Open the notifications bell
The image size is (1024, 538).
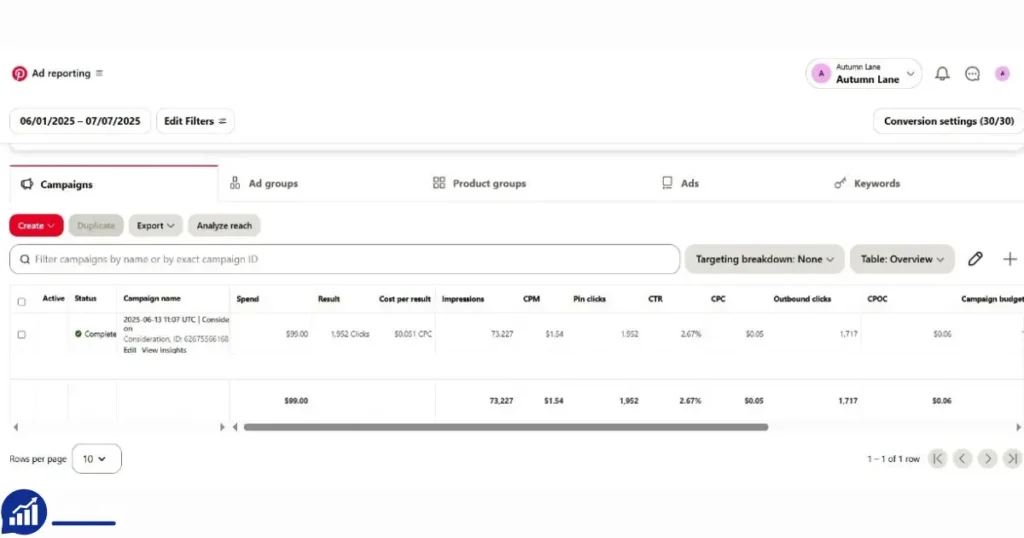942,74
